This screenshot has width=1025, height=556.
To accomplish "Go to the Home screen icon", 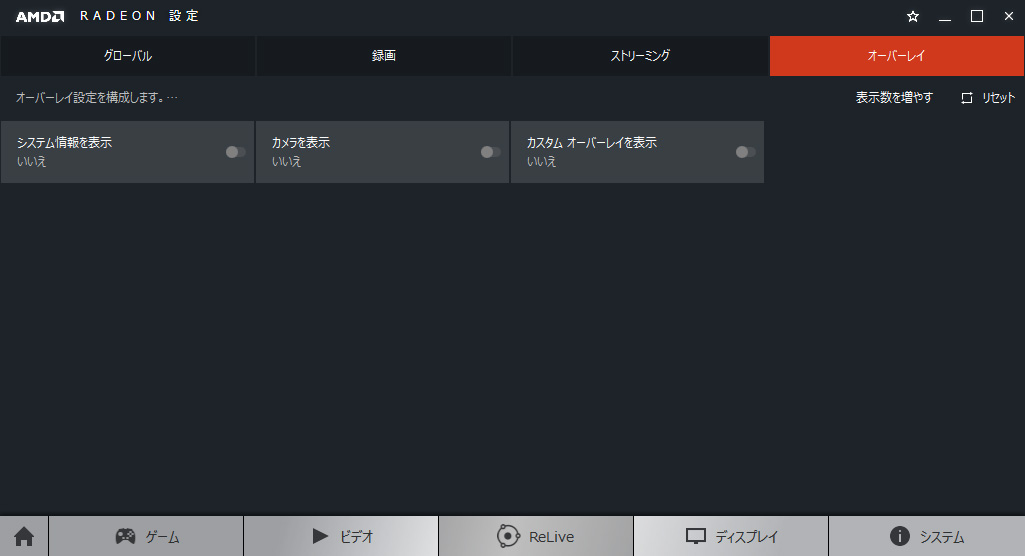I will (24, 537).
